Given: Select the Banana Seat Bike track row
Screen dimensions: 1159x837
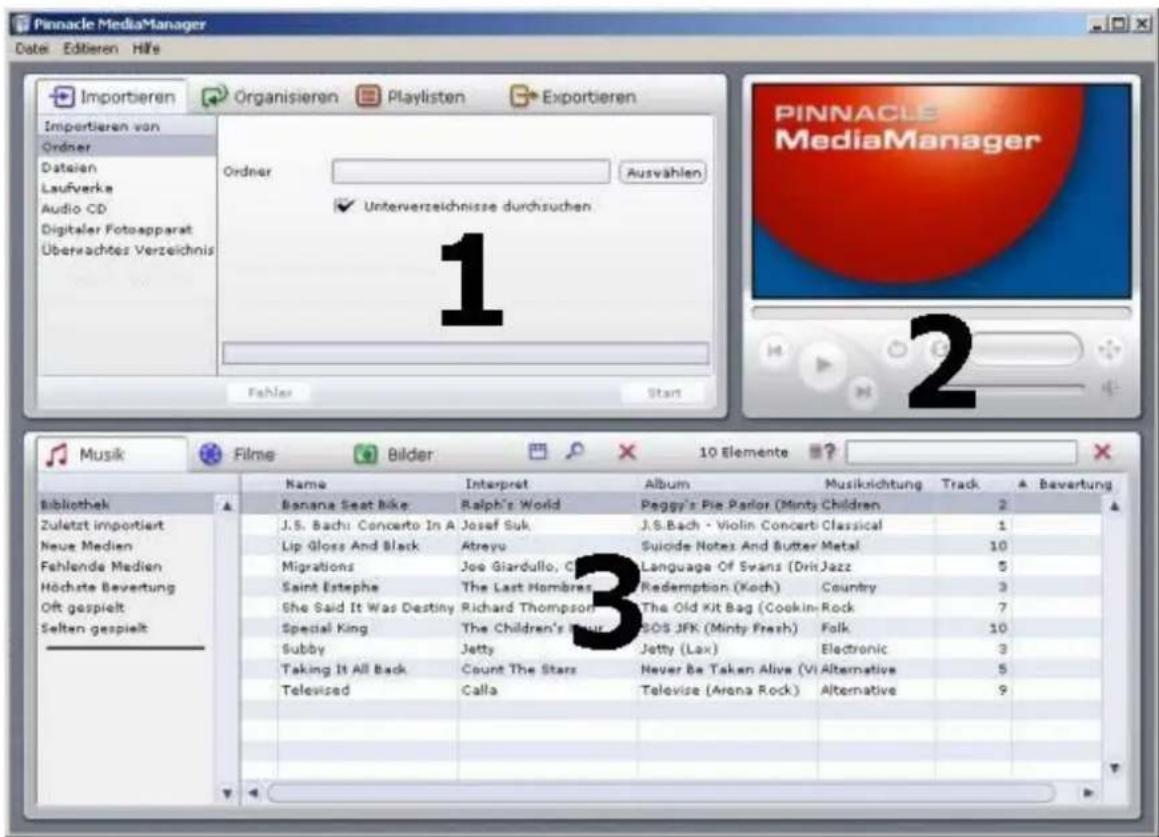Looking at the screenshot, I should (x=671, y=505).
